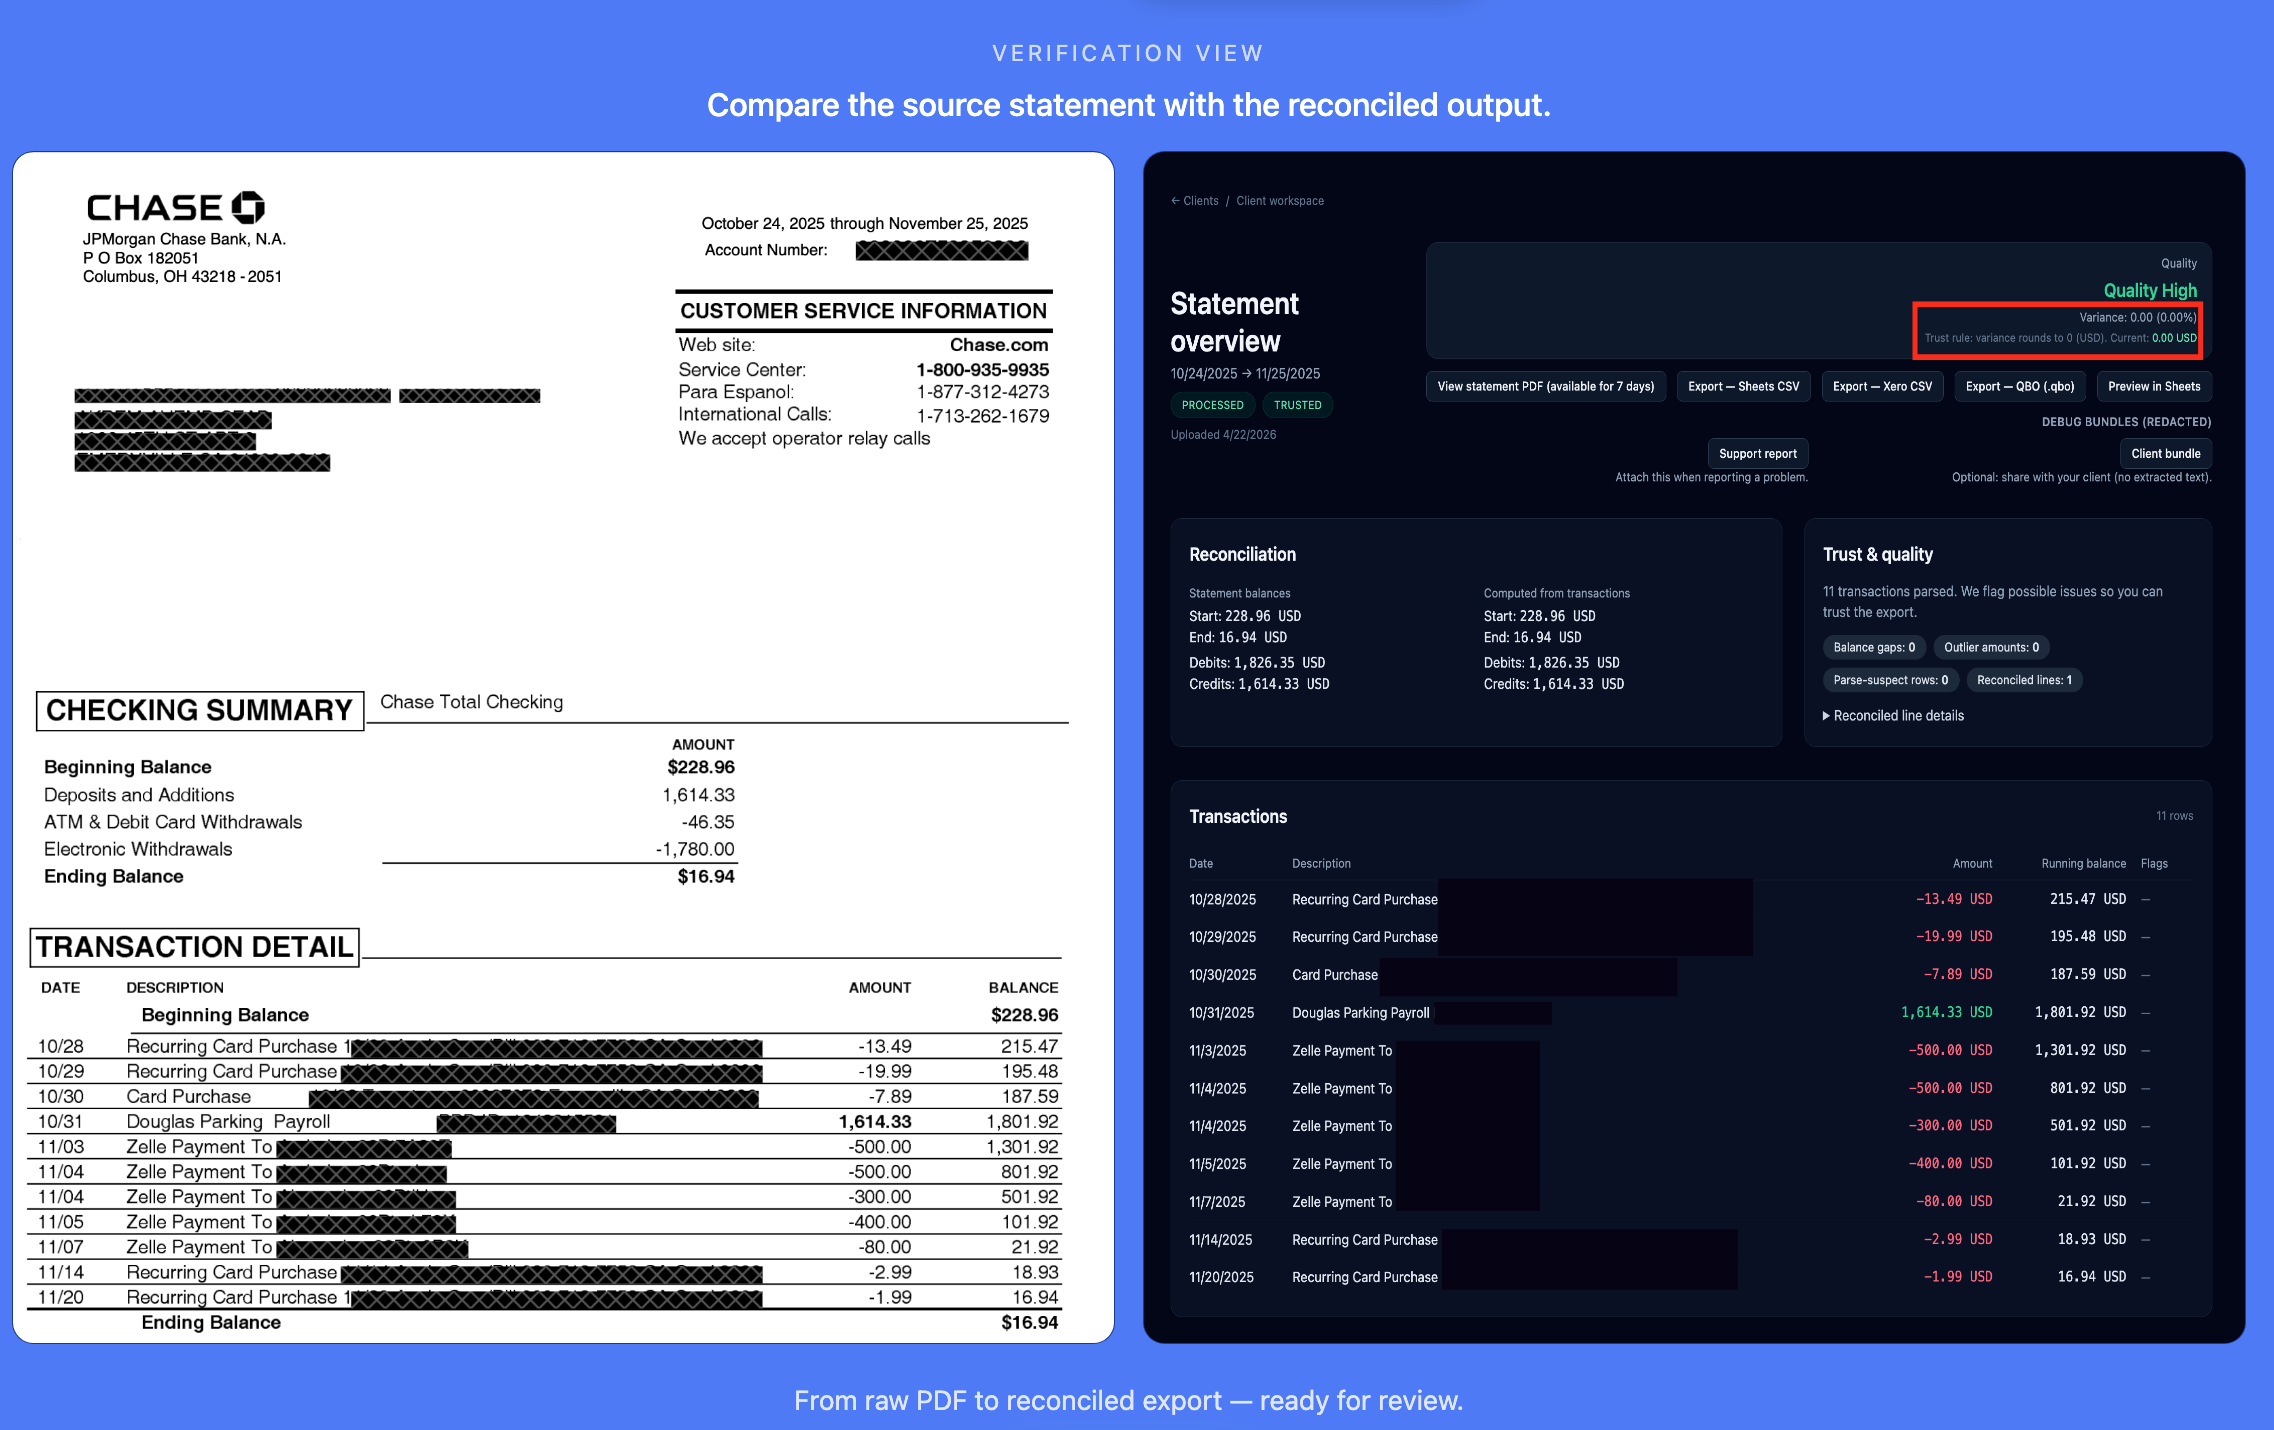
Task: Click the Uploaded 4/22/2026 text
Action: click(x=1223, y=435)
